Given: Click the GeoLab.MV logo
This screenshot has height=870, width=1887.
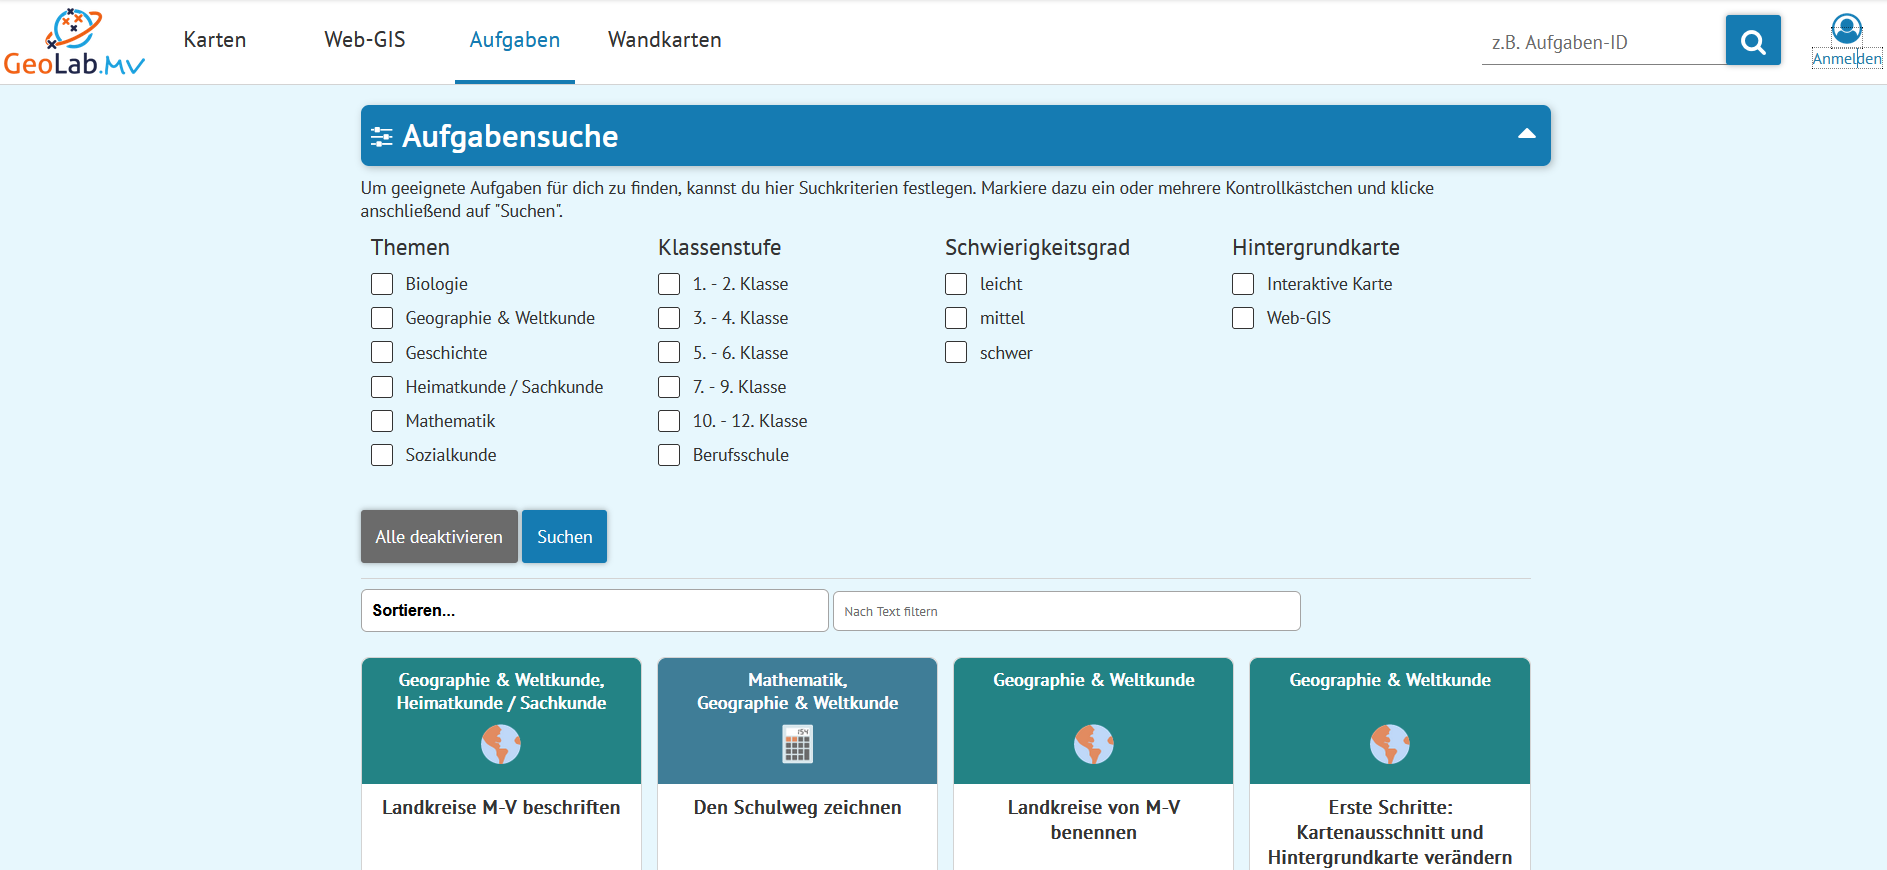Looking at the screenshot, I should tap(74, 42).
